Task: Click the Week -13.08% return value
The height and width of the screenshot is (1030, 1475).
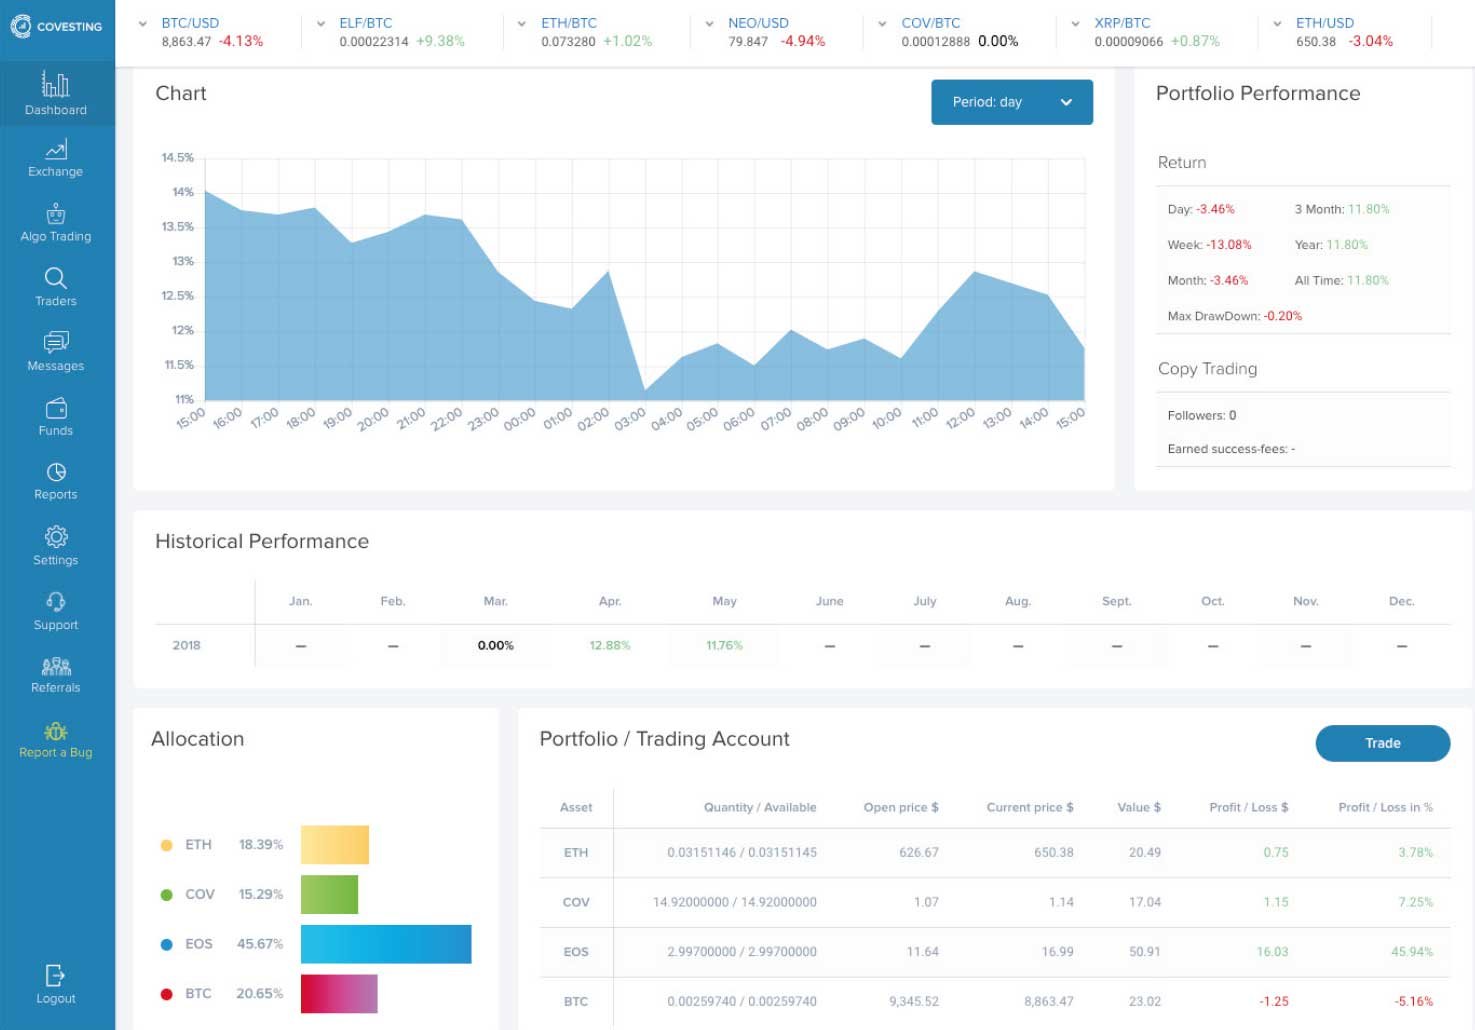Action: [1228, 245]
